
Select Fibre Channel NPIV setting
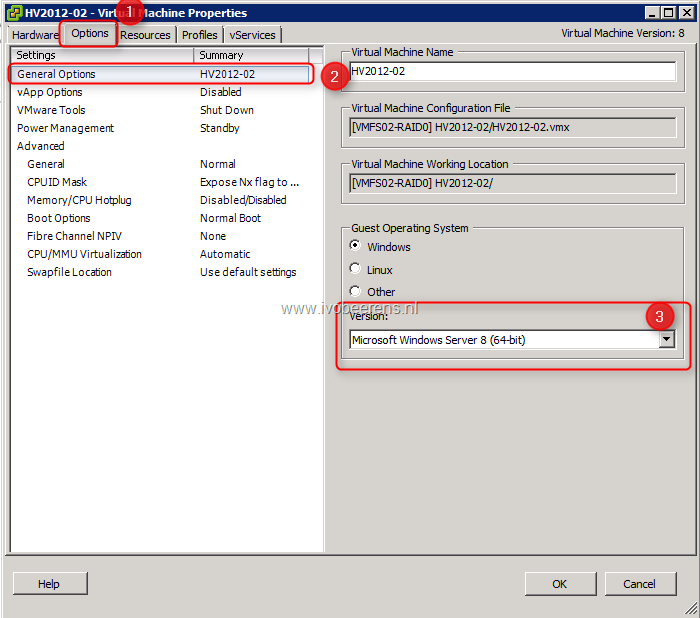pos(74,236)
